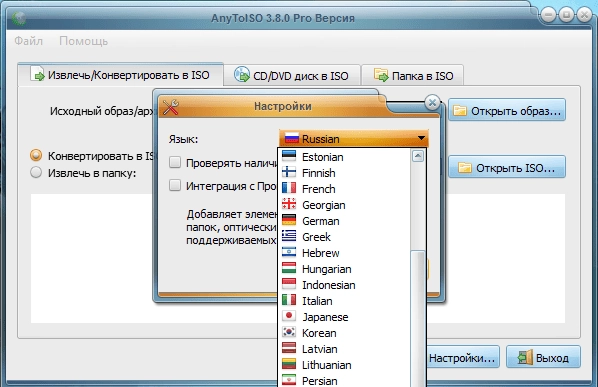Pick Hebrew from the list

345,253
